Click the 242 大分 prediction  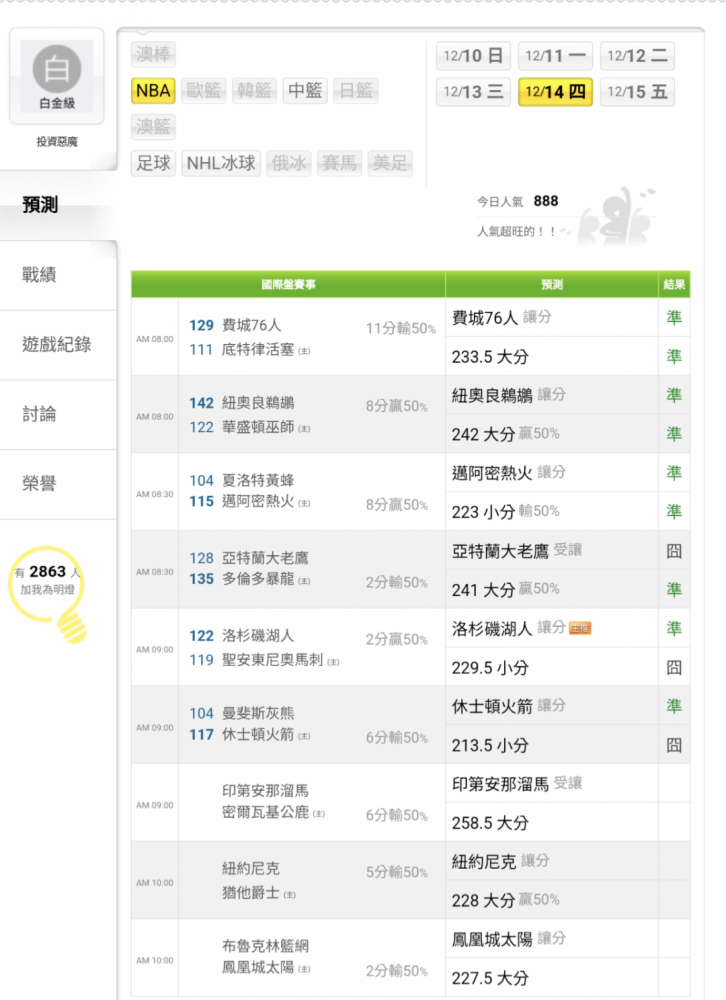(x=483, y=434)
